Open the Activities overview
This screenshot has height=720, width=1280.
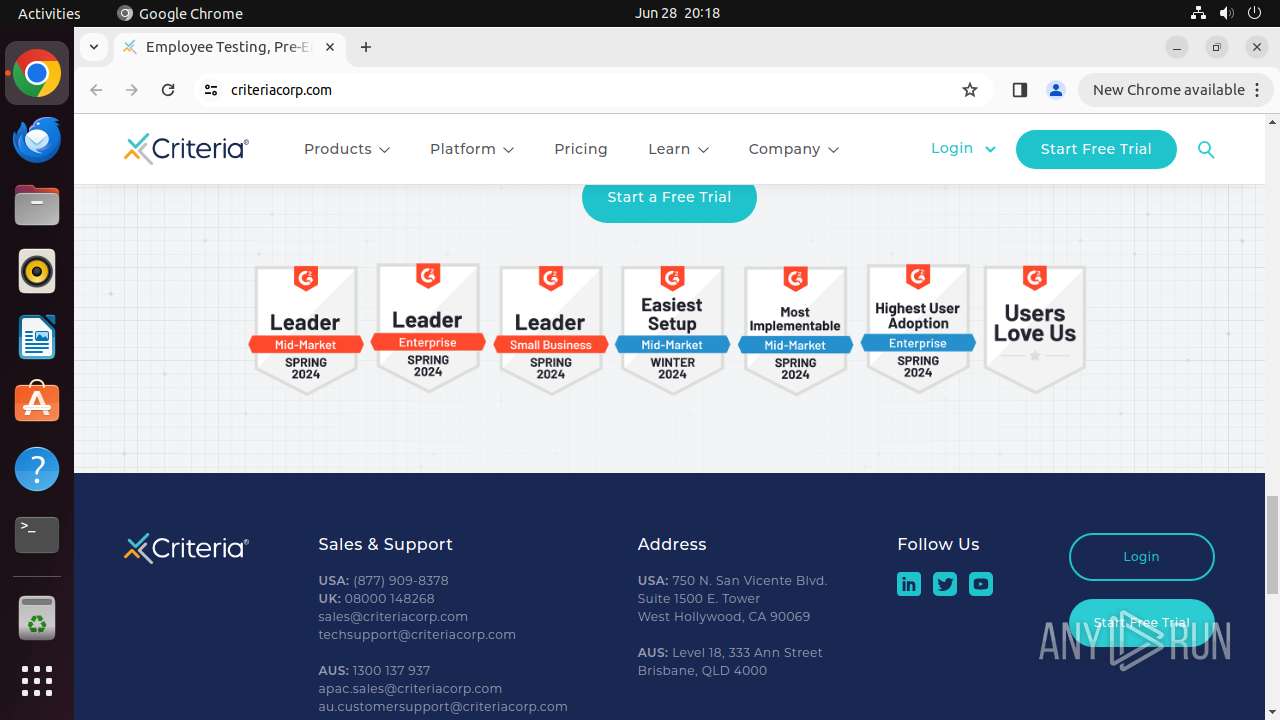click(x=49, y=13)
